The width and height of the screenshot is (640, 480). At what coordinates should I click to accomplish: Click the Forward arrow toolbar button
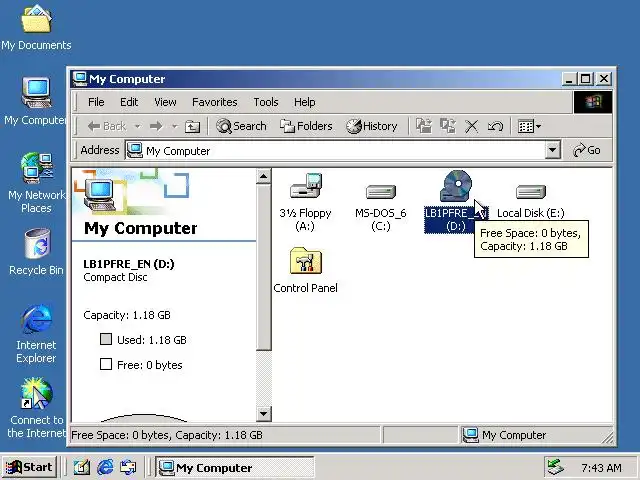tap(156, 126)
